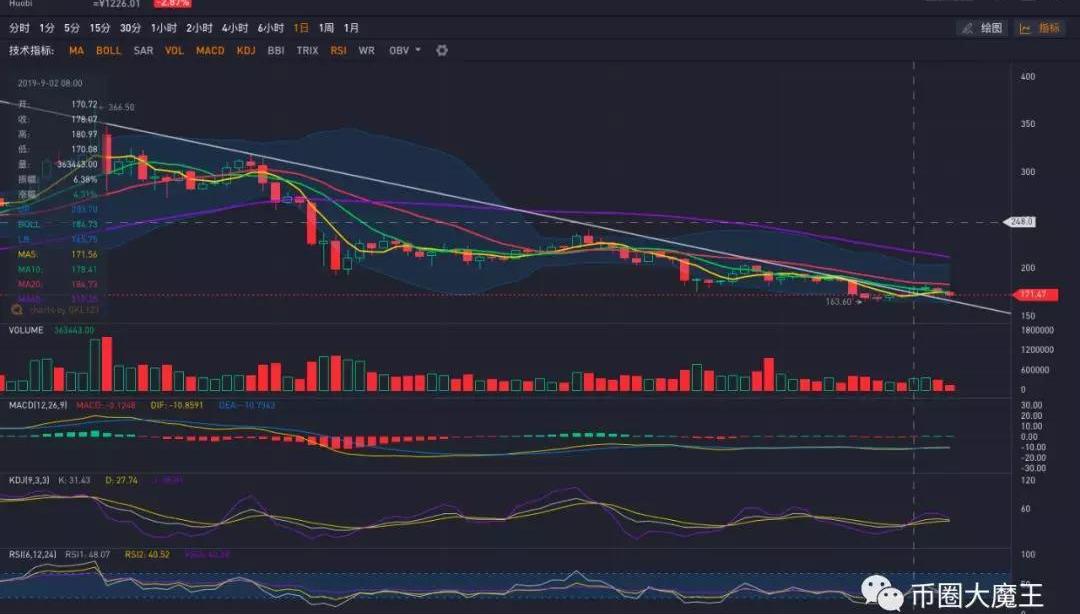Select the 4小时 interval tab
The width and height of the screenshot is (1080, 614).
pyautogui.click(x=235, y=28)
